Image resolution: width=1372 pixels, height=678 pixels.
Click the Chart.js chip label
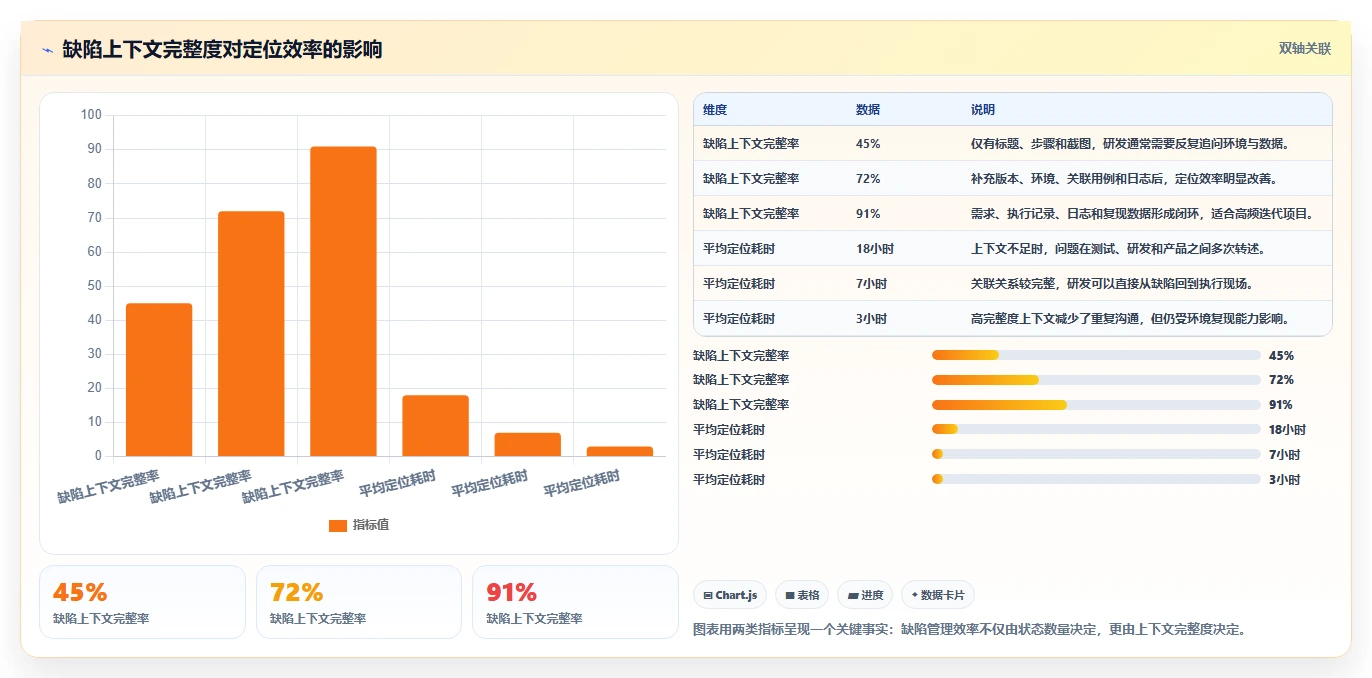(x=736, y=596)
